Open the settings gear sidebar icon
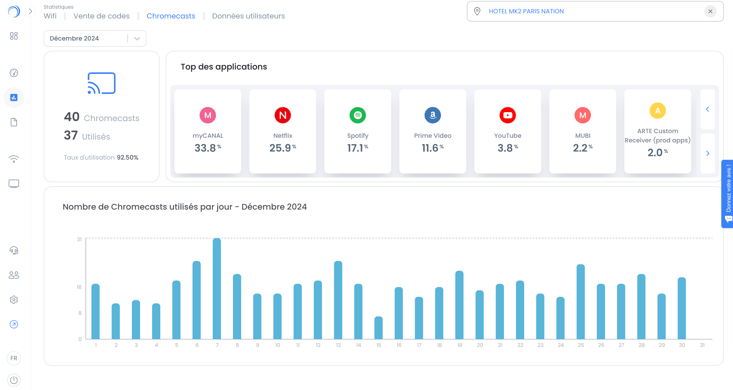This screenshot has height=390, width=733. 14,300
